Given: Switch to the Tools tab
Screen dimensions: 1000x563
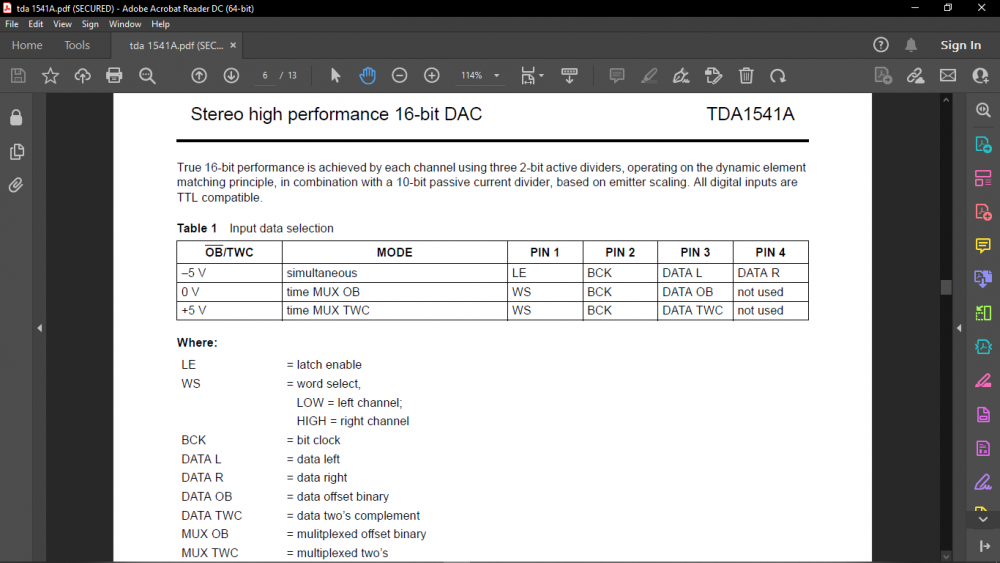Looking at the screenshot, I should click(77, 45).
